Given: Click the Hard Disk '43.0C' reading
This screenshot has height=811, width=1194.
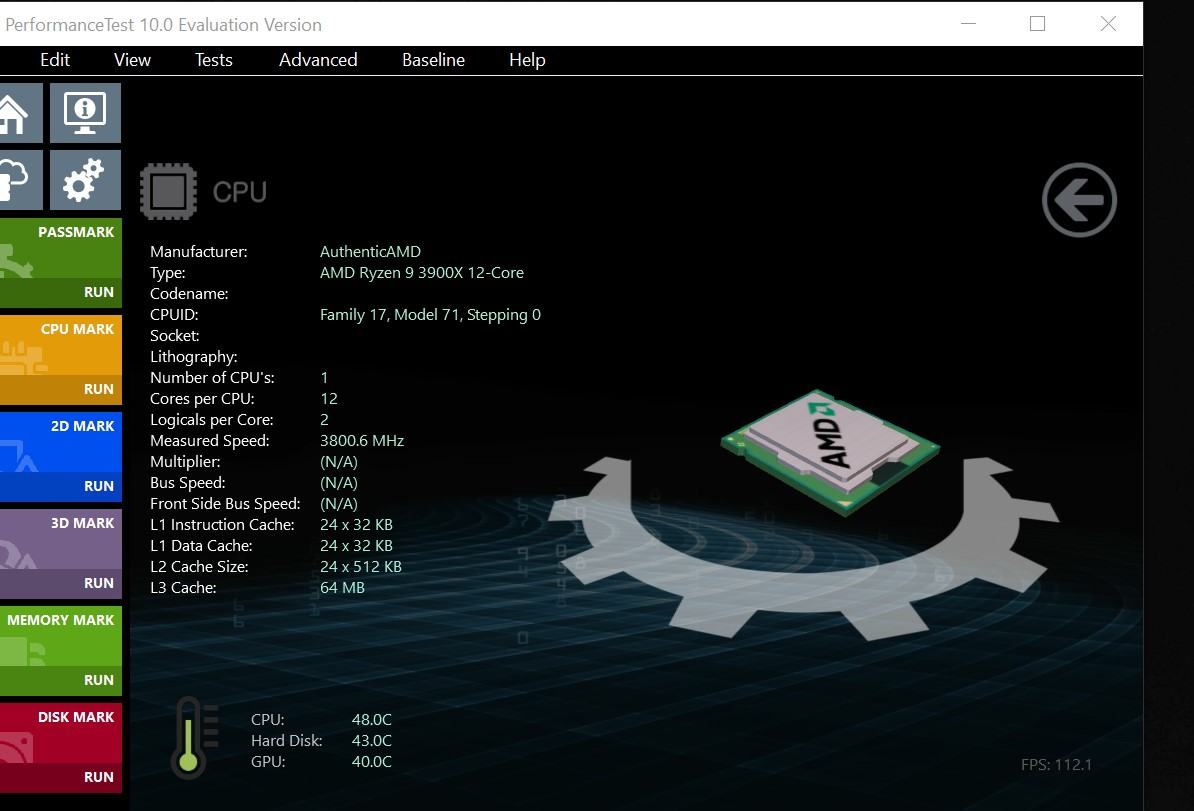Looking at the screenshot, I should coord(372,740).
